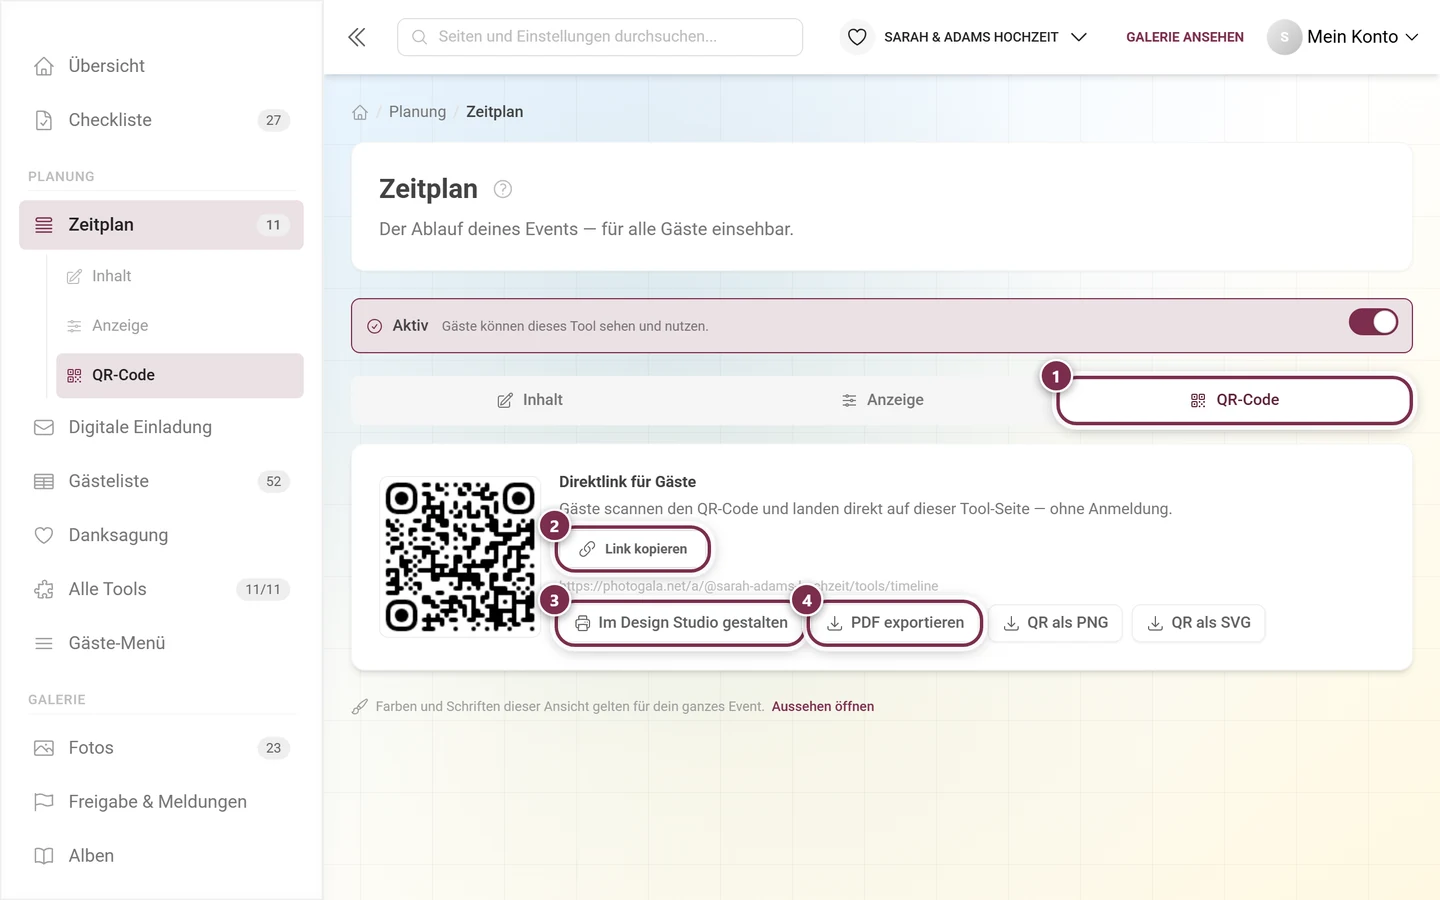Open Gästeliste in the sidebar
1440x900 pixels.
coord(161,481)
